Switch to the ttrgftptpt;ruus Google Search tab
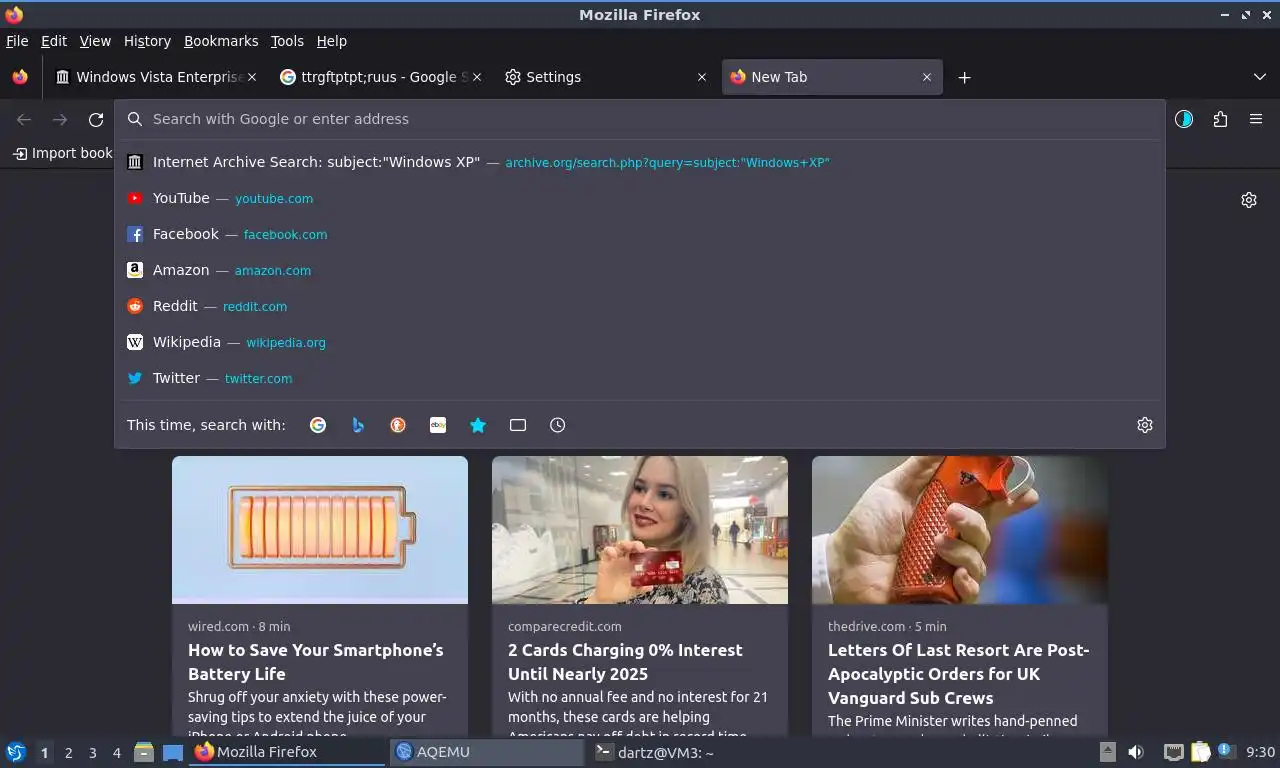1280x768 pixels. click(x=381, y=77)
